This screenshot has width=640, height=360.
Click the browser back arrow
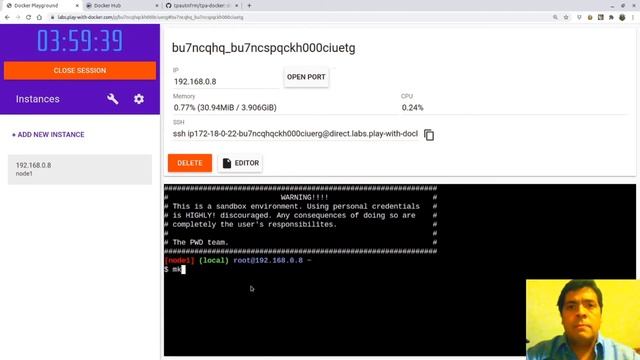[7, 17]
